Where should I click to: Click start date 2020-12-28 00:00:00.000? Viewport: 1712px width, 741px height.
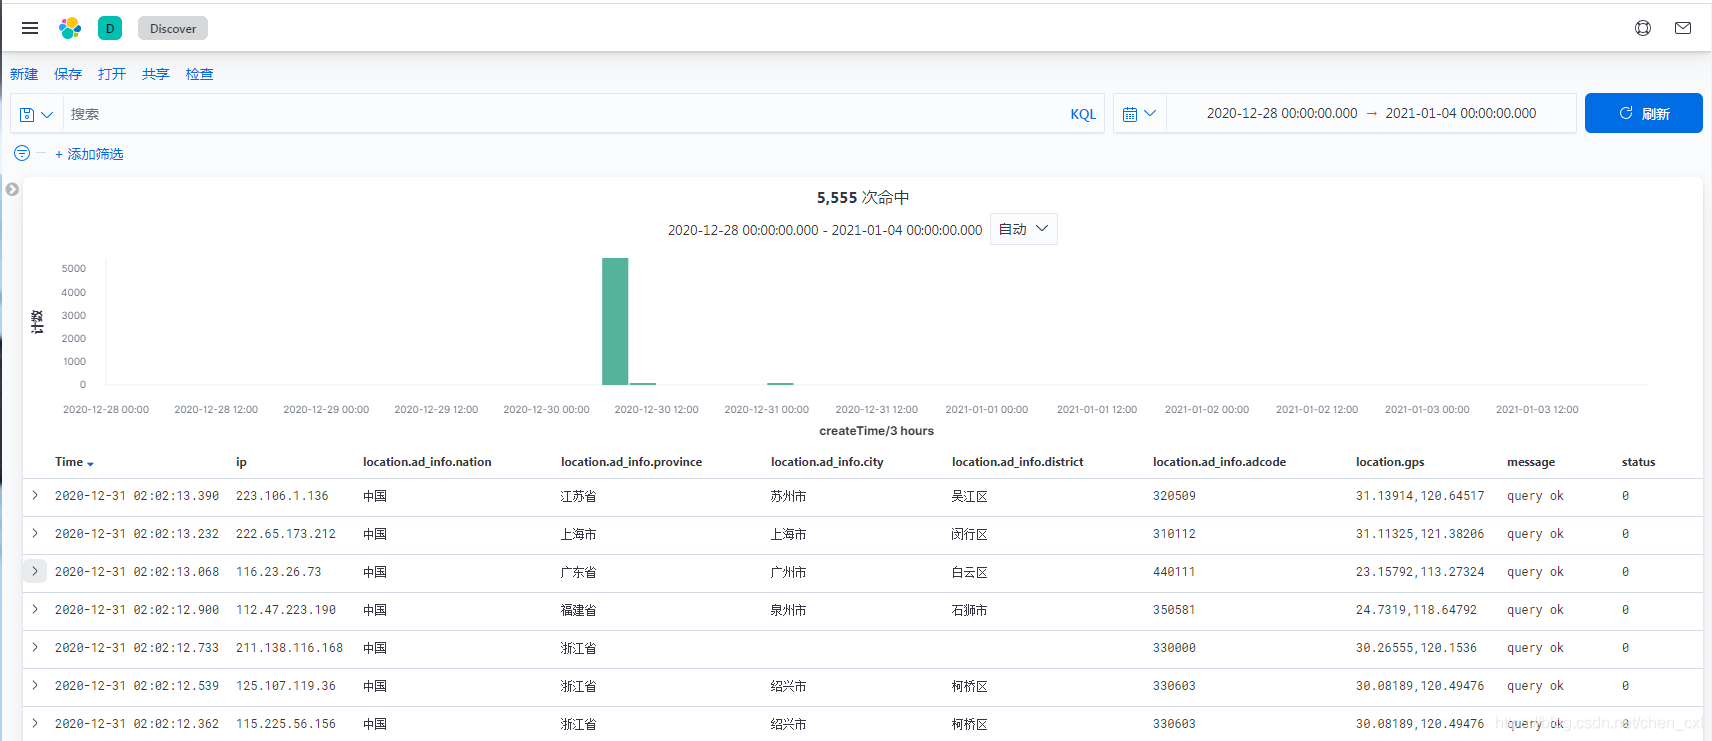tap(1282, 113)
